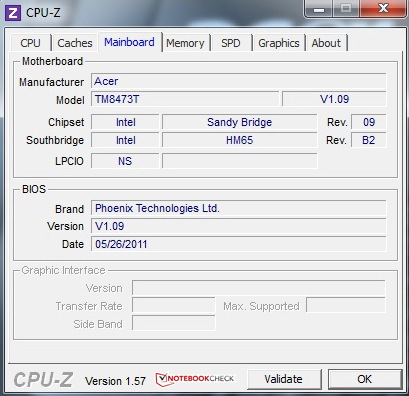Switch to the CPU tab
Viewport: 409px width, 396px height.
[30, 43]
